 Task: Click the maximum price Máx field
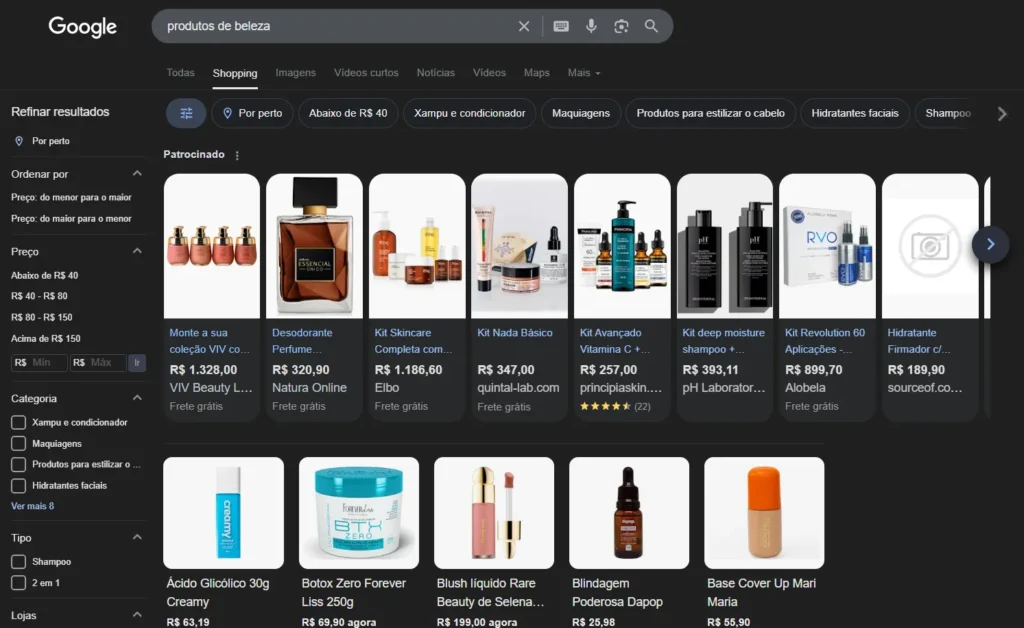pos(98,363)
